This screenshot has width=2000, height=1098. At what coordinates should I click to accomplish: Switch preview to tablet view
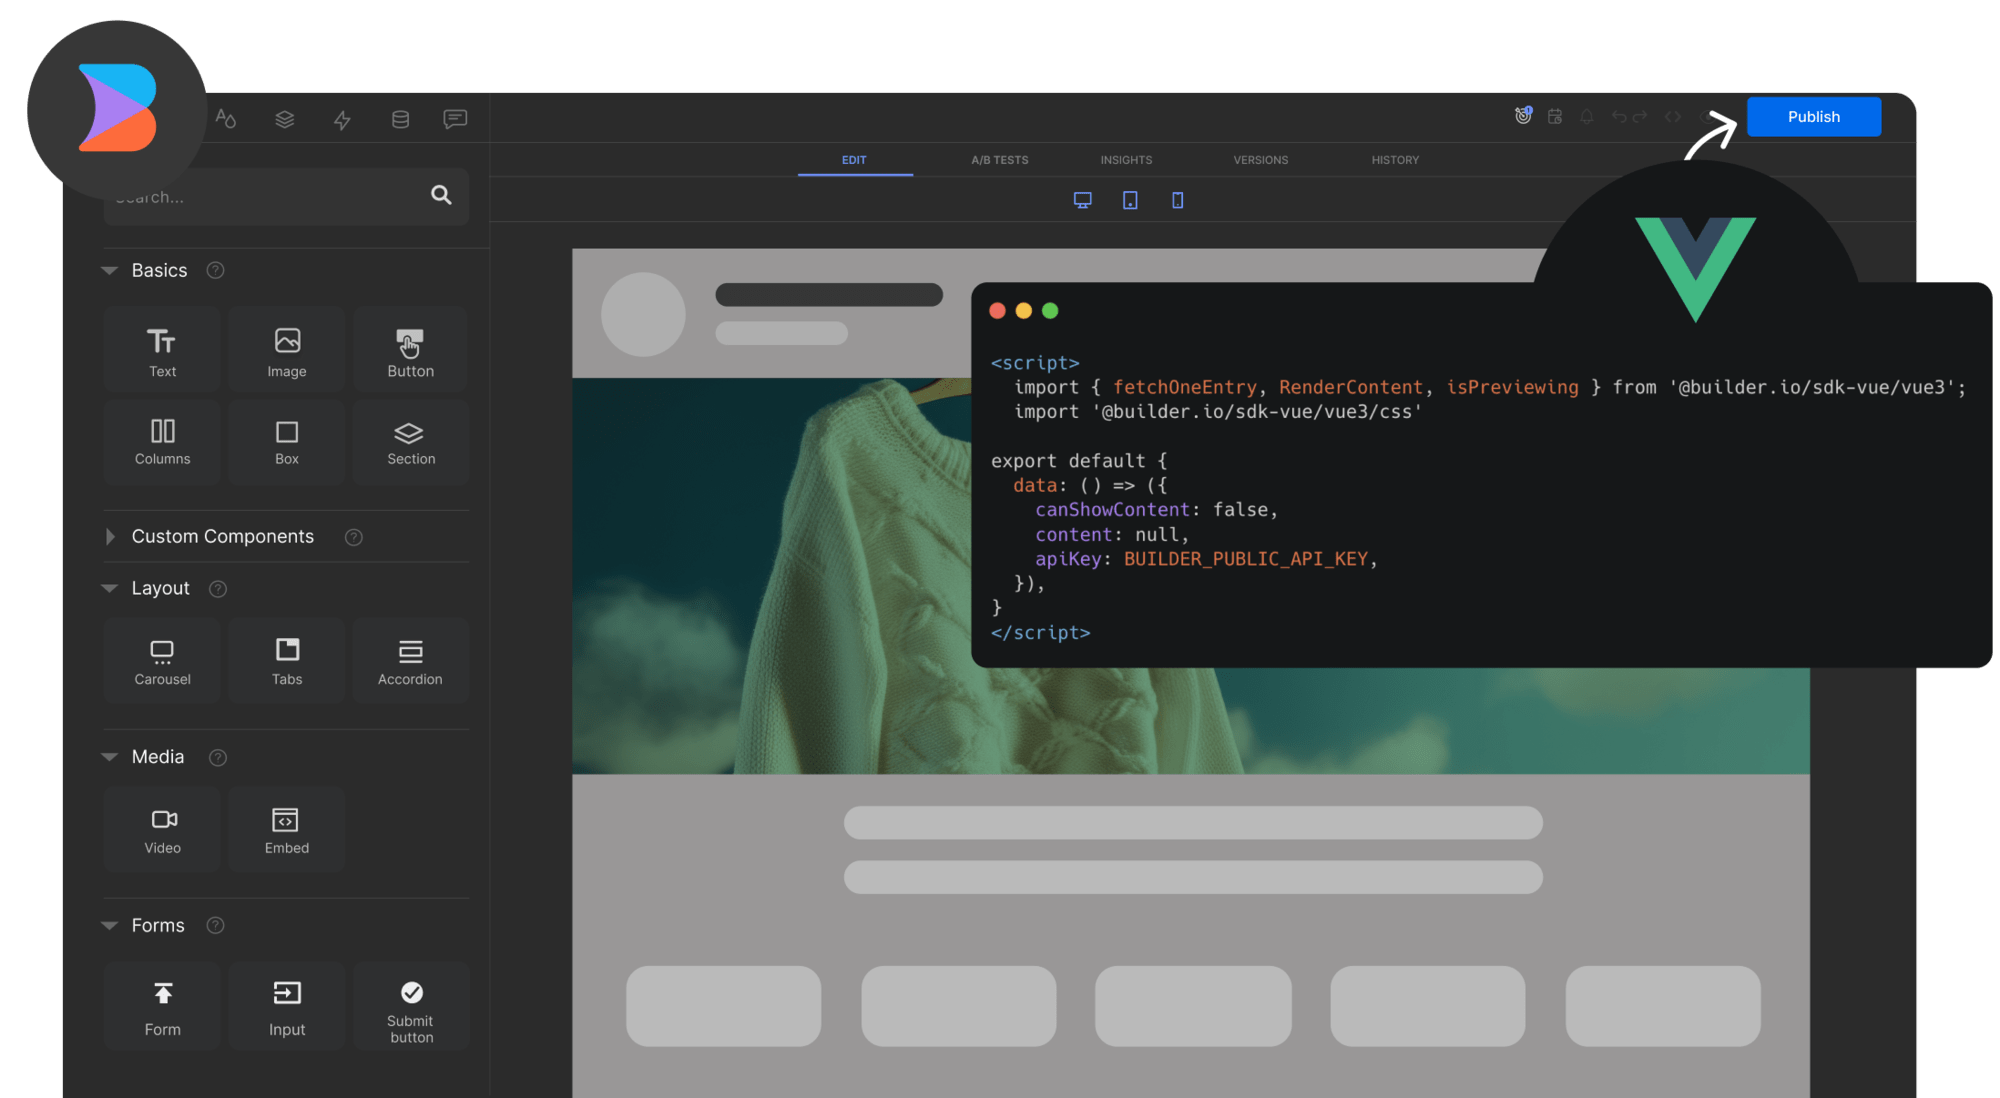[x=1130, y=199]
